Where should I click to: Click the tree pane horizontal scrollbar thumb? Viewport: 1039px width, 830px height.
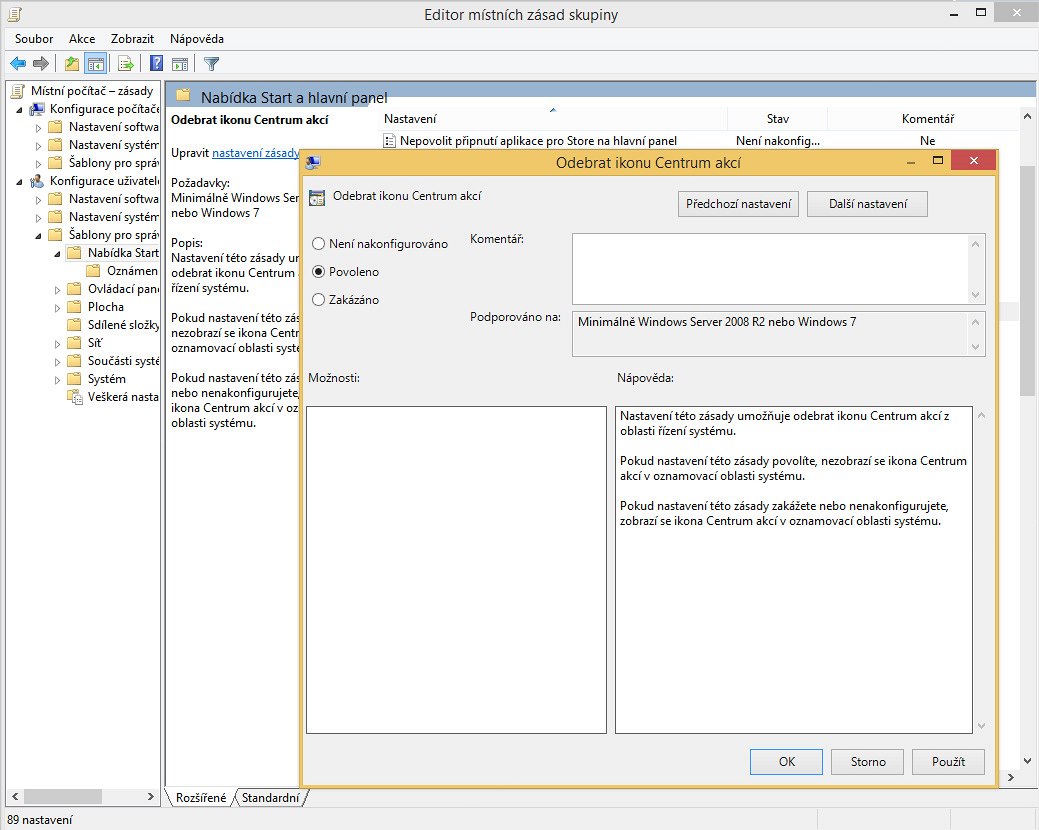[63, 796]
